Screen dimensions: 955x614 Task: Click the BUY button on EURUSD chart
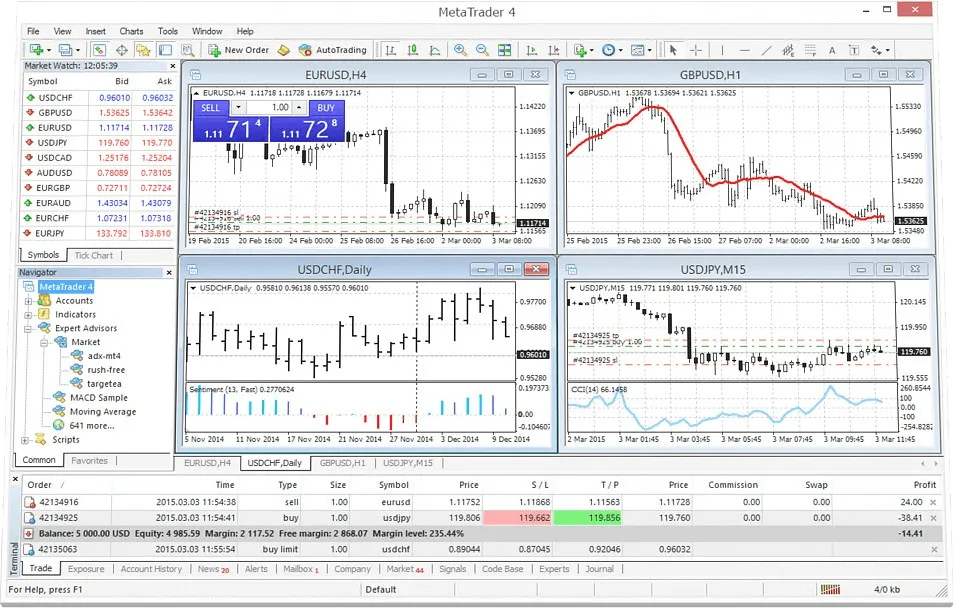coord(326,108)
